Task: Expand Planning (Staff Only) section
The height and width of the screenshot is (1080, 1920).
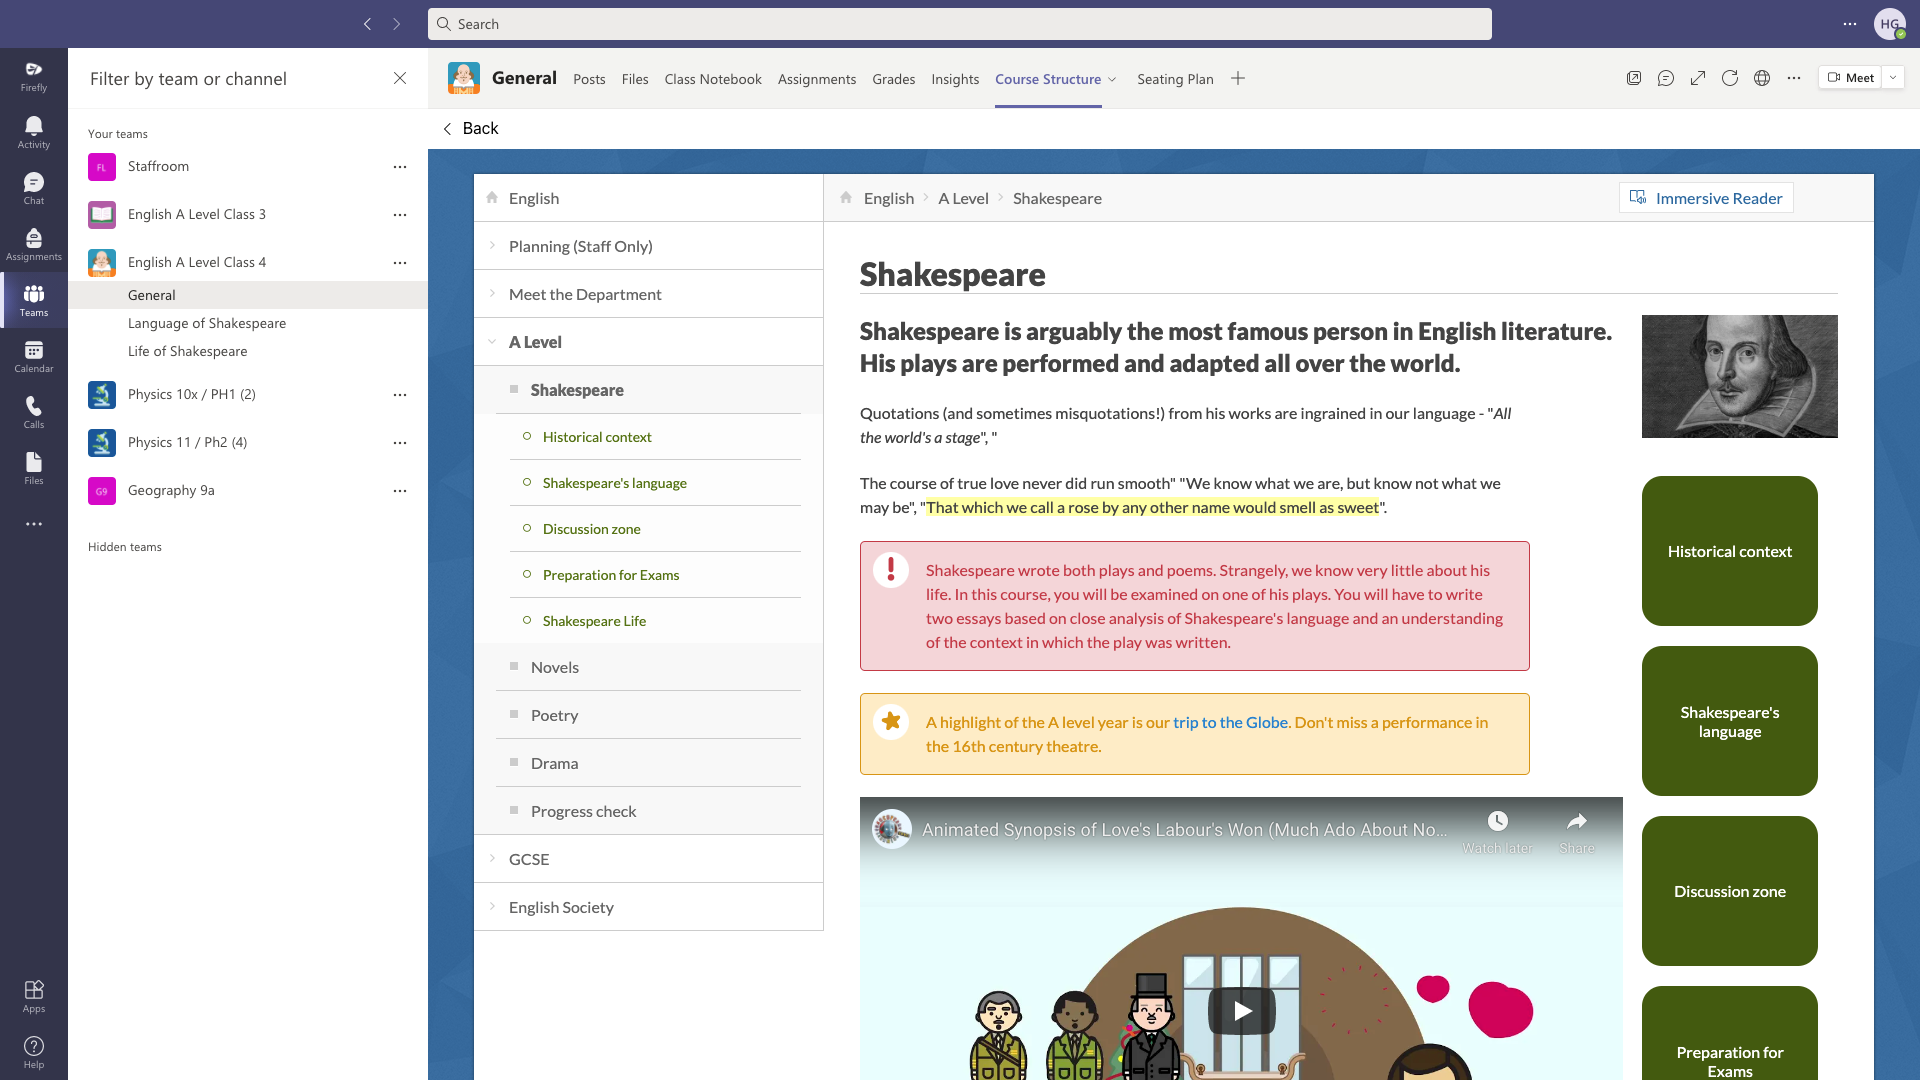Action: [x=492, y=246]
